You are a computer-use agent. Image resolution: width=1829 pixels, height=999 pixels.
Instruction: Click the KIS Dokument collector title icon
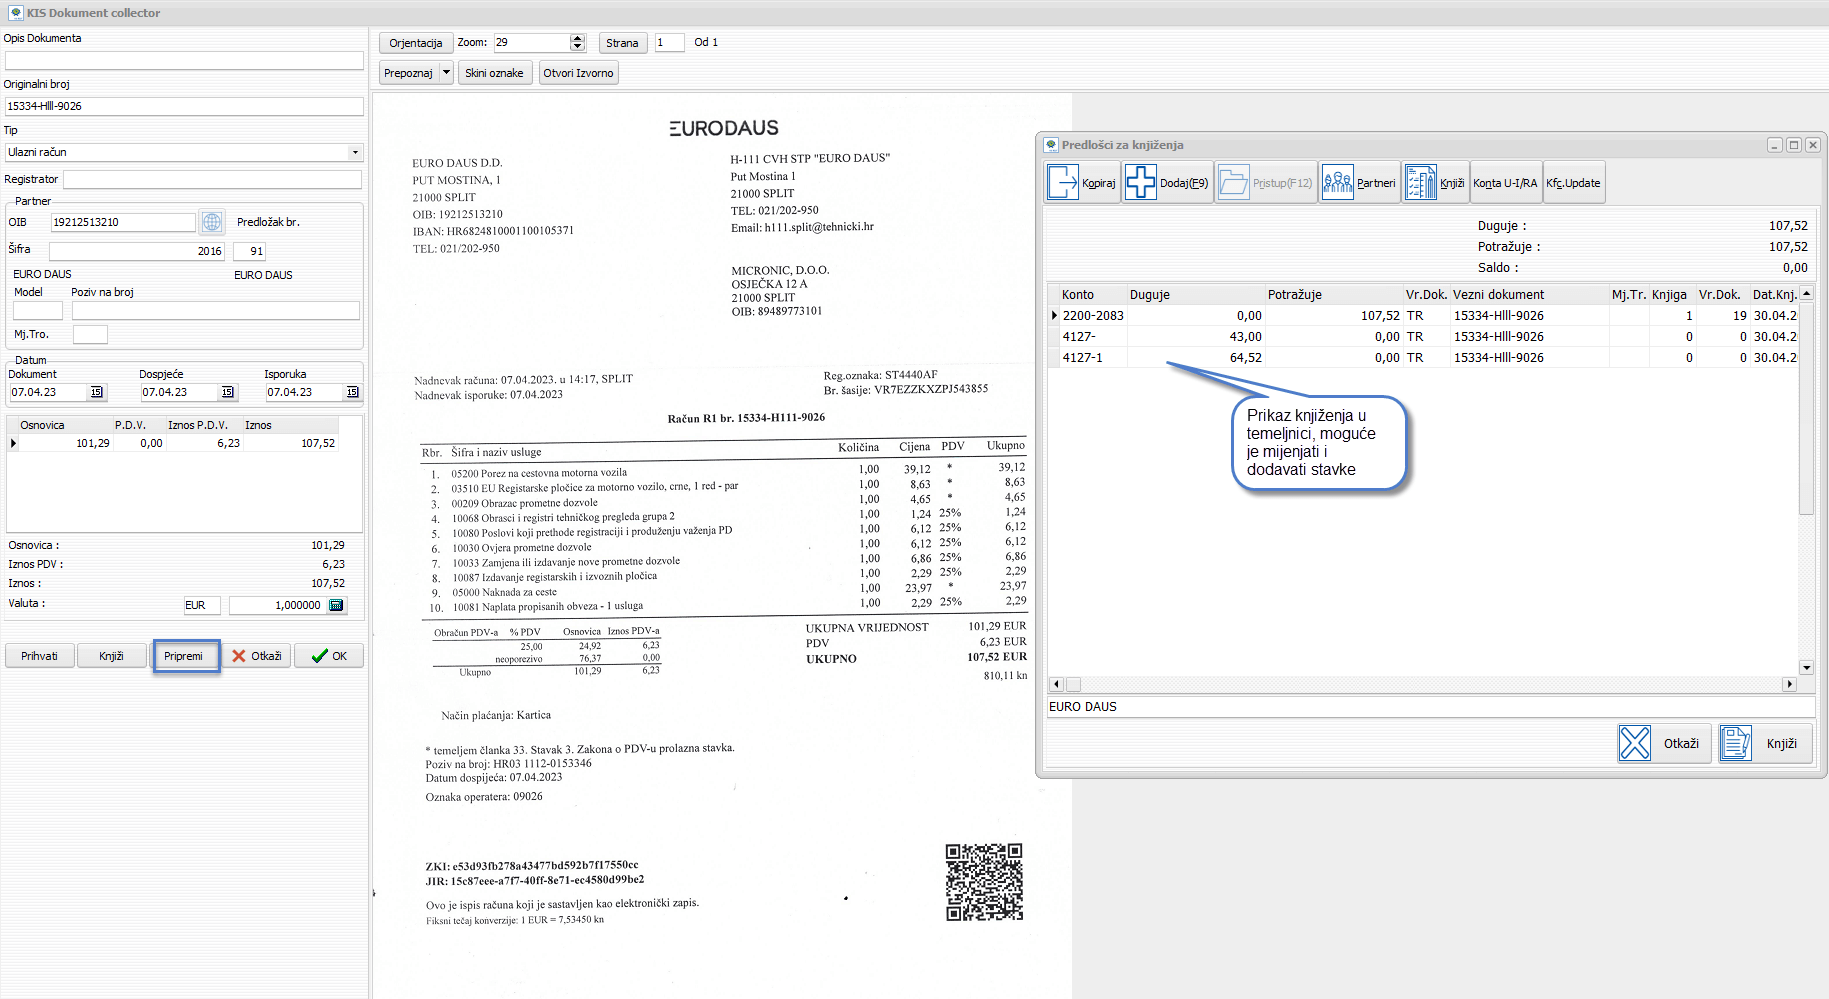pos(16,12)
